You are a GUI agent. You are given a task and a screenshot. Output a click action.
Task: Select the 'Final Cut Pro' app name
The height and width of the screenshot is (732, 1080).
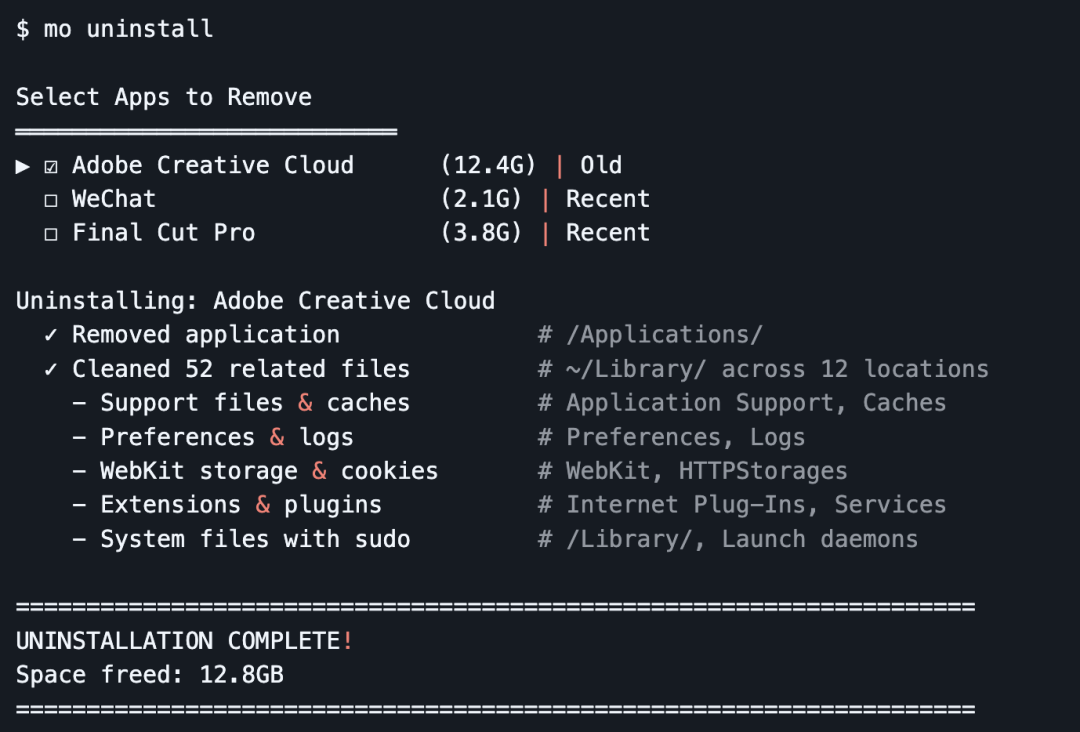(x=164, y=233)
